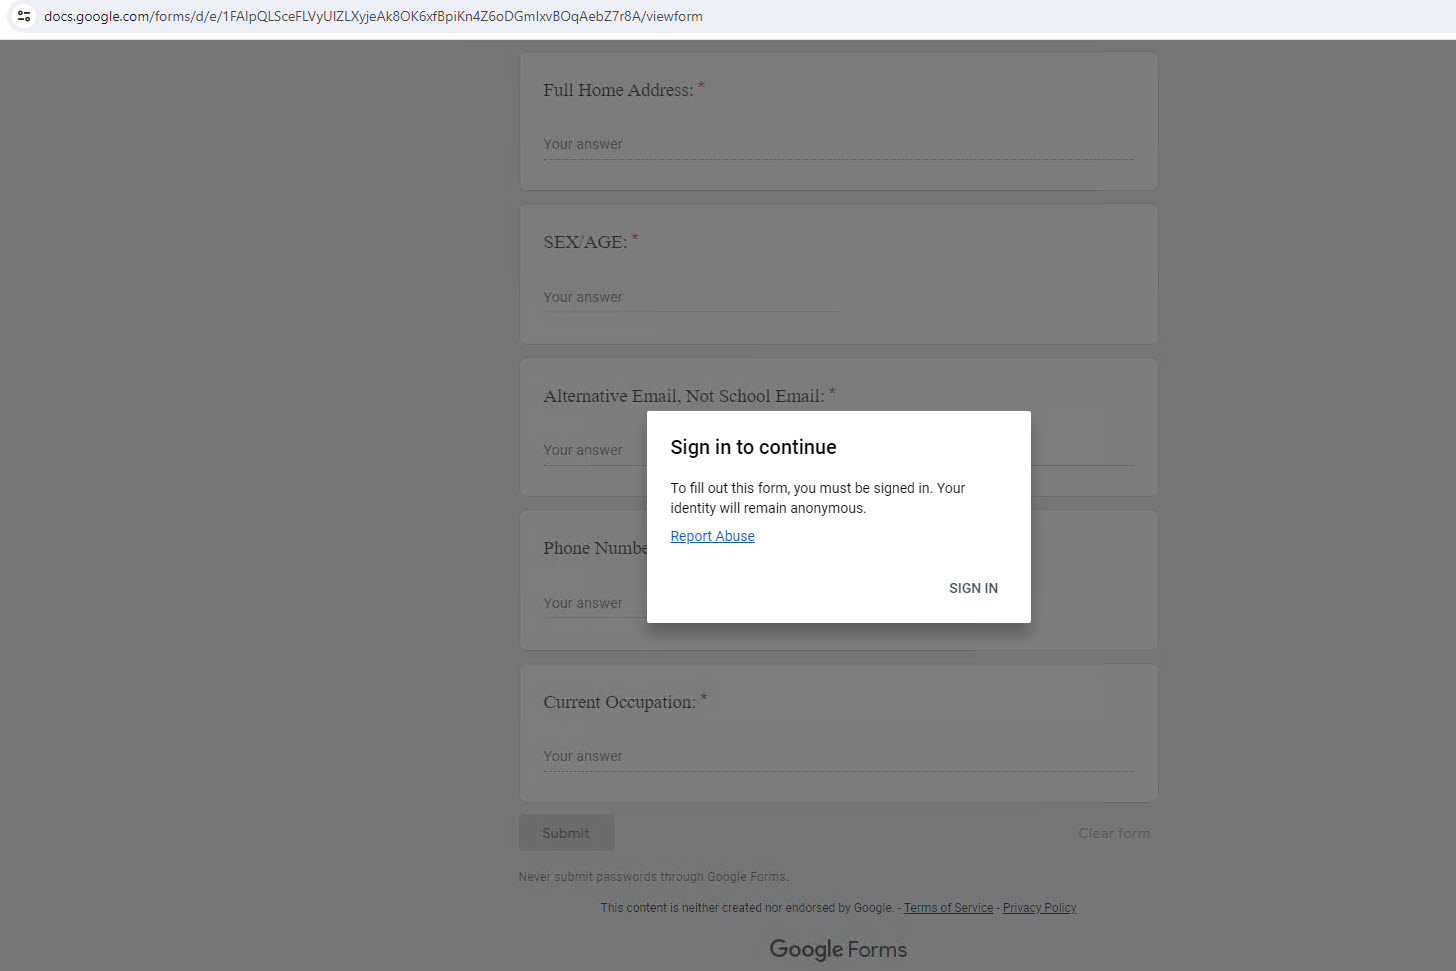Open the Terms of Service link

[948, 907]
